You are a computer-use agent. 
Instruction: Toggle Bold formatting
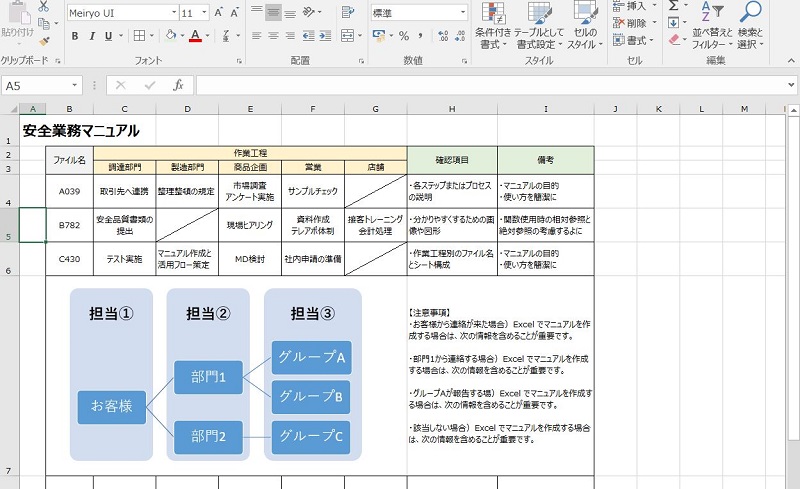point(75,36)
